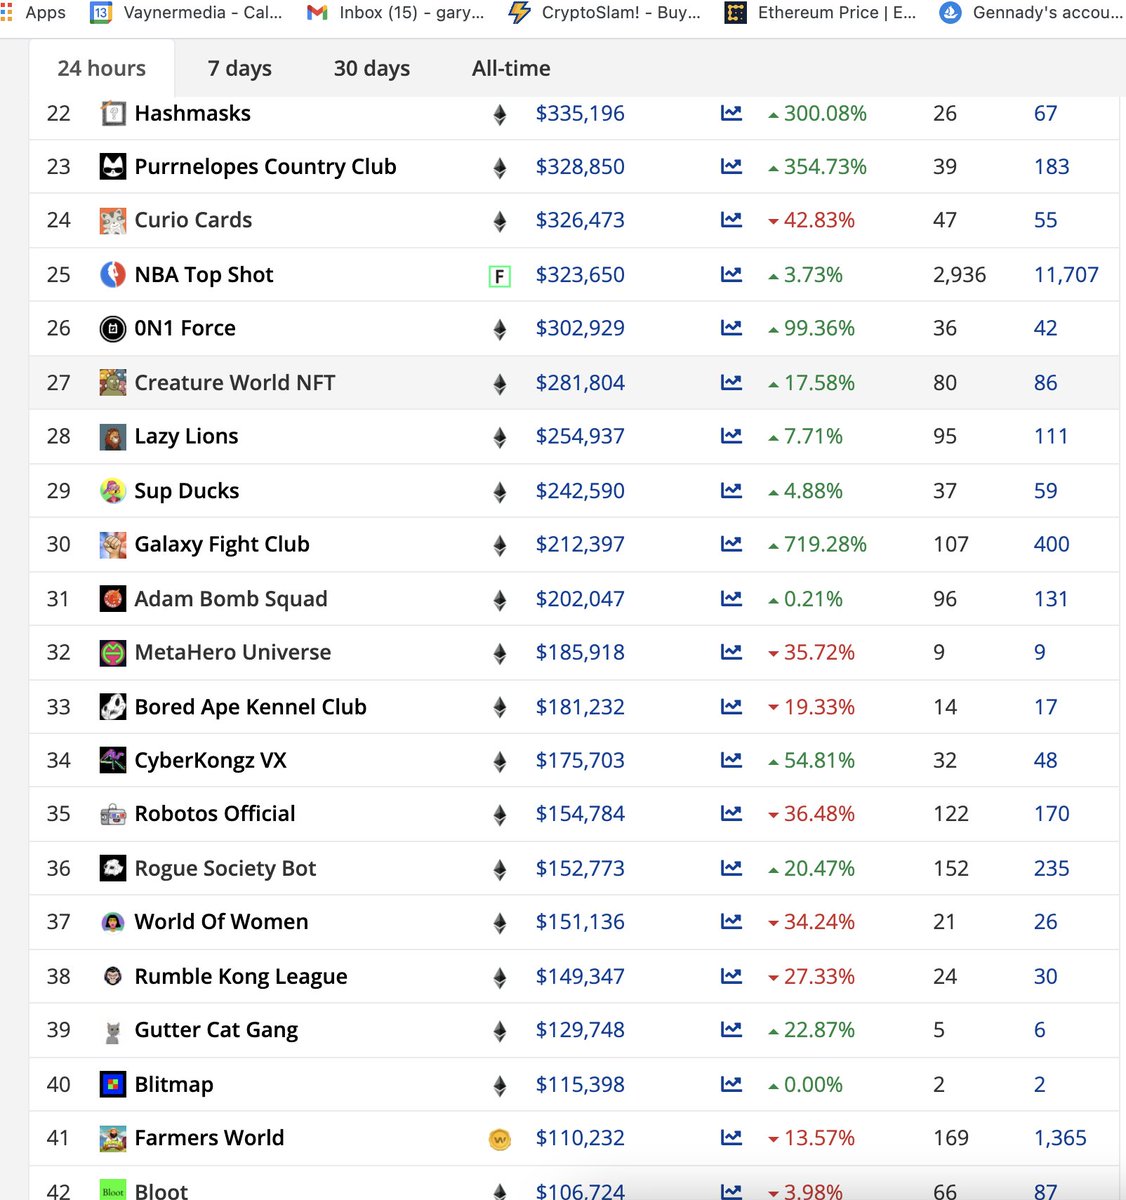Open the Apps bookmark
The height and width of the screenshot is (1200, 1126).
tap(33, 13)
